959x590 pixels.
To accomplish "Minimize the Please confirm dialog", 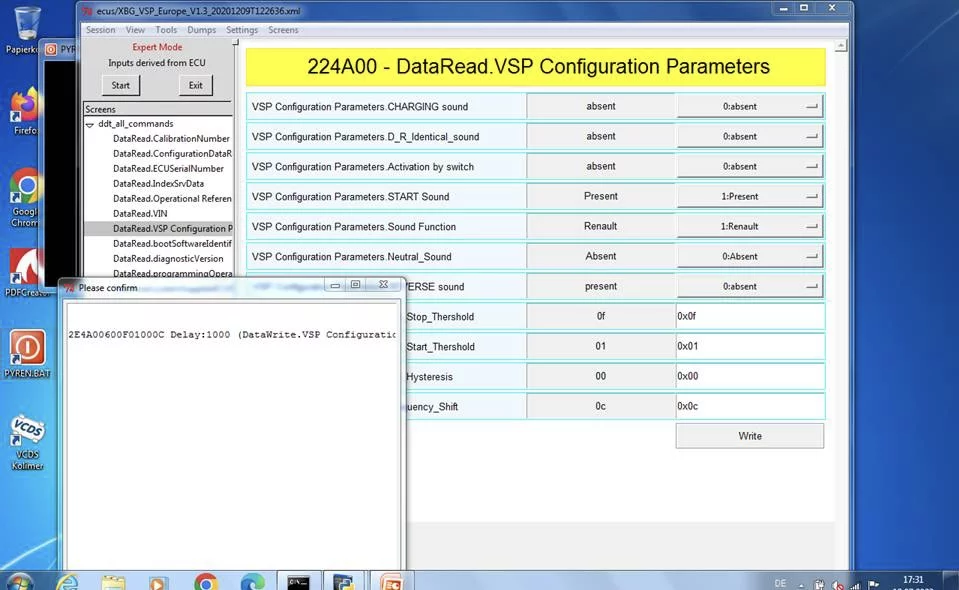I will (x=335, y=285).
